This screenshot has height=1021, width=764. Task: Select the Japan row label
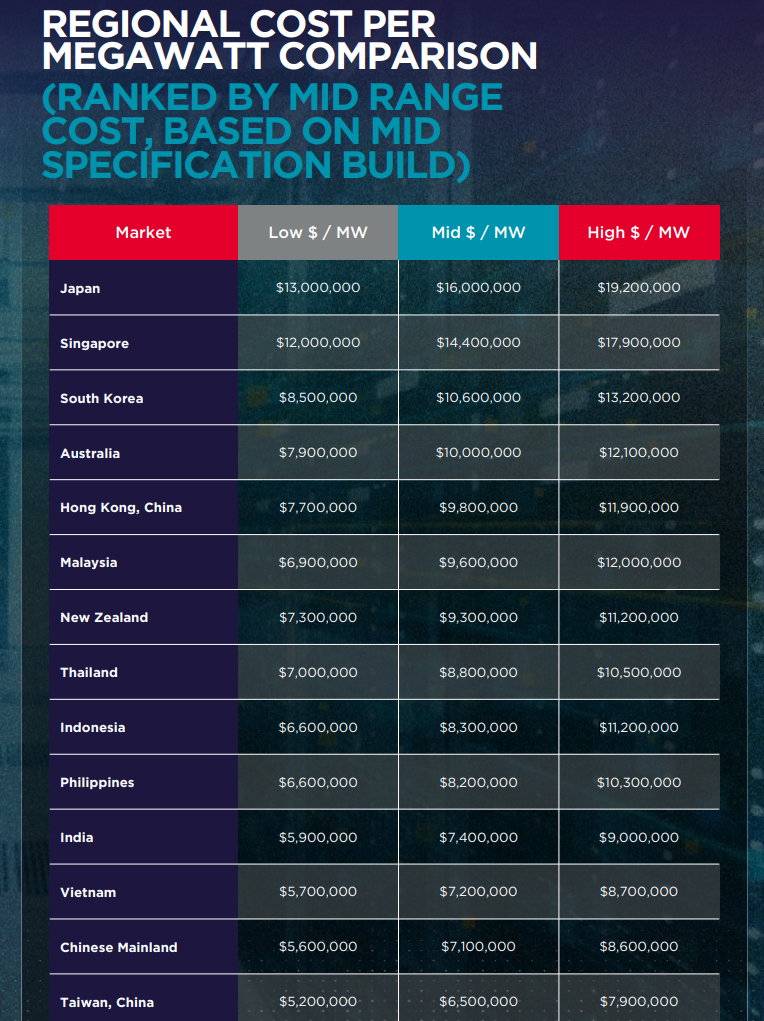tap(80, 288)
